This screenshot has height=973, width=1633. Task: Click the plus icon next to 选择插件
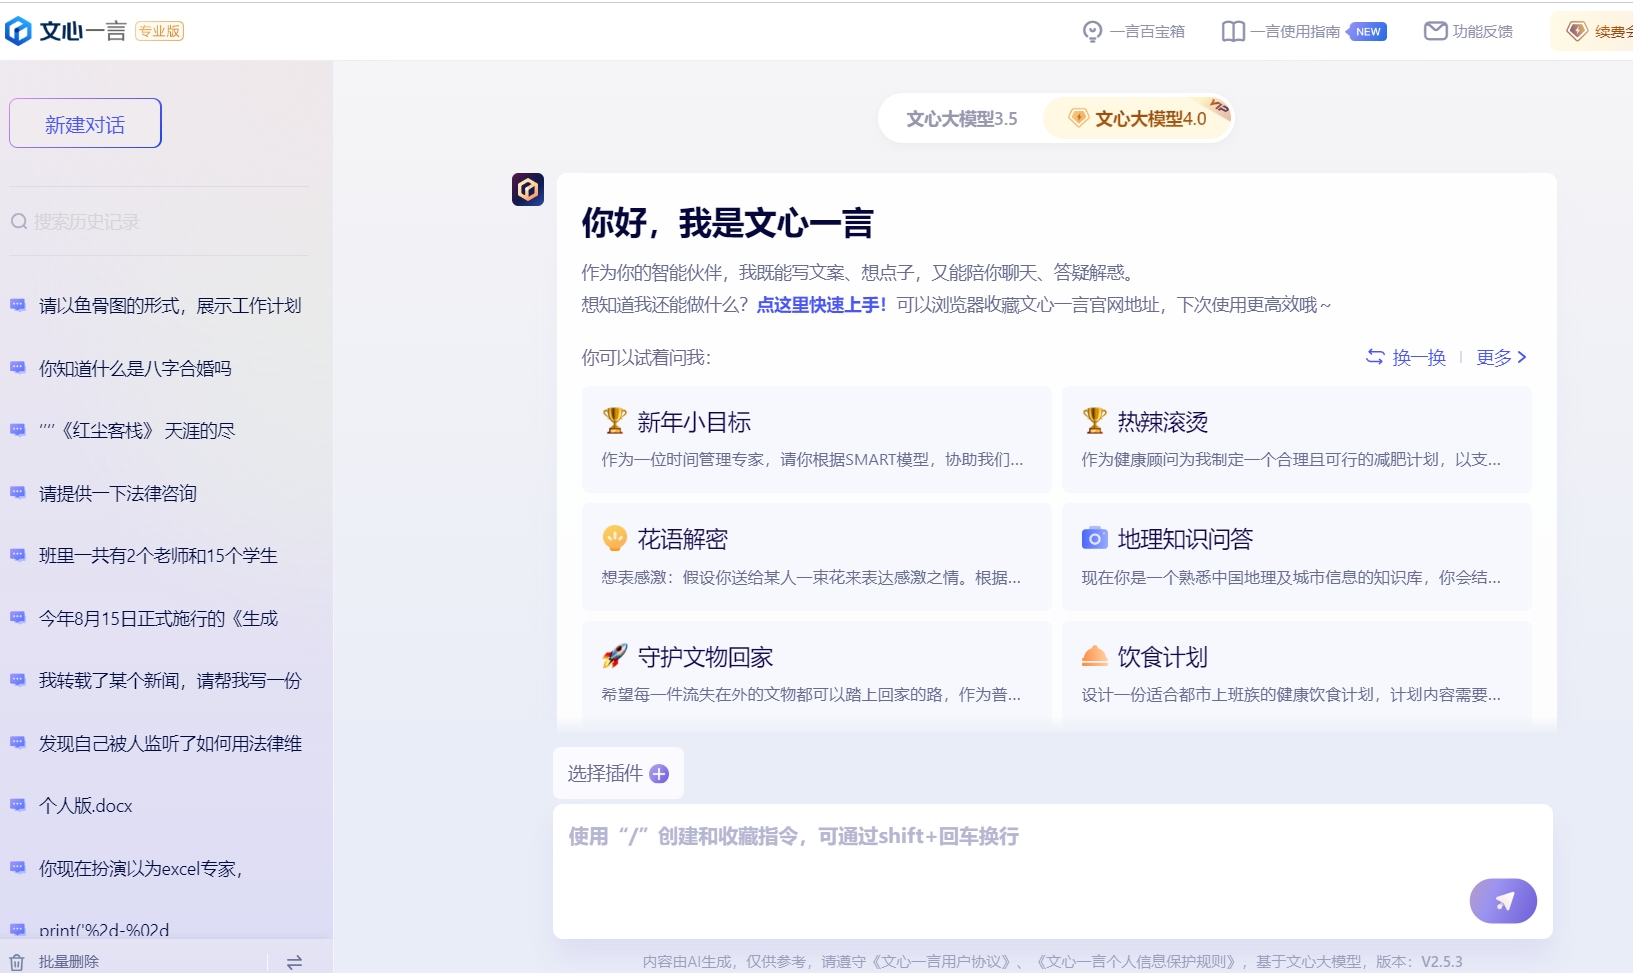coord(659,774)
